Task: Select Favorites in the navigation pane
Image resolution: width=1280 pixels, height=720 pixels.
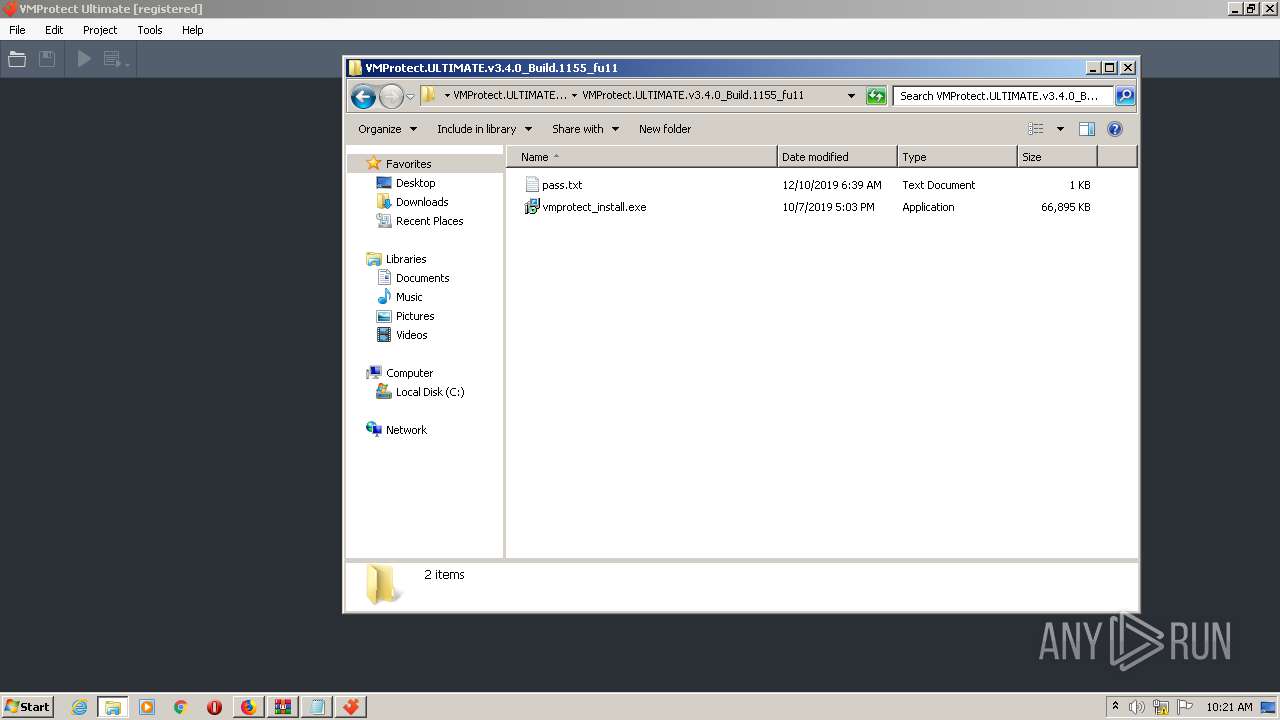Action: [408, 164]
